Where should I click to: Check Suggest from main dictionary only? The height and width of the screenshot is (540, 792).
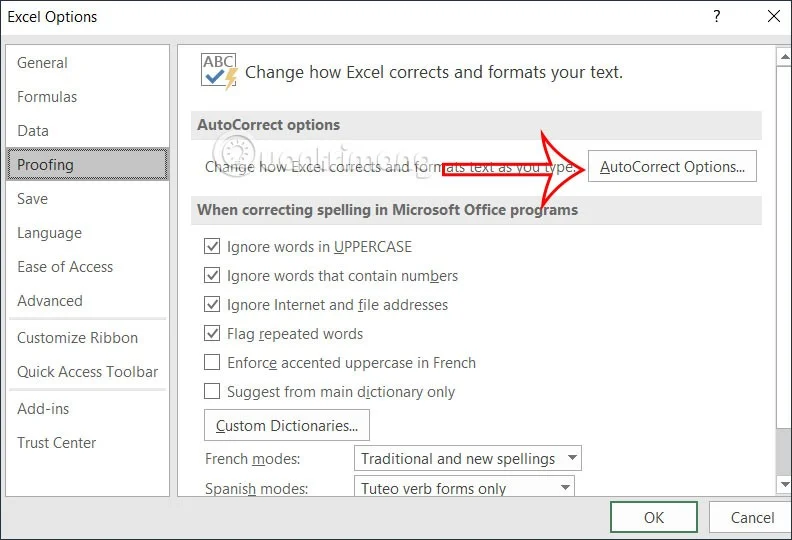pos(212,391)
